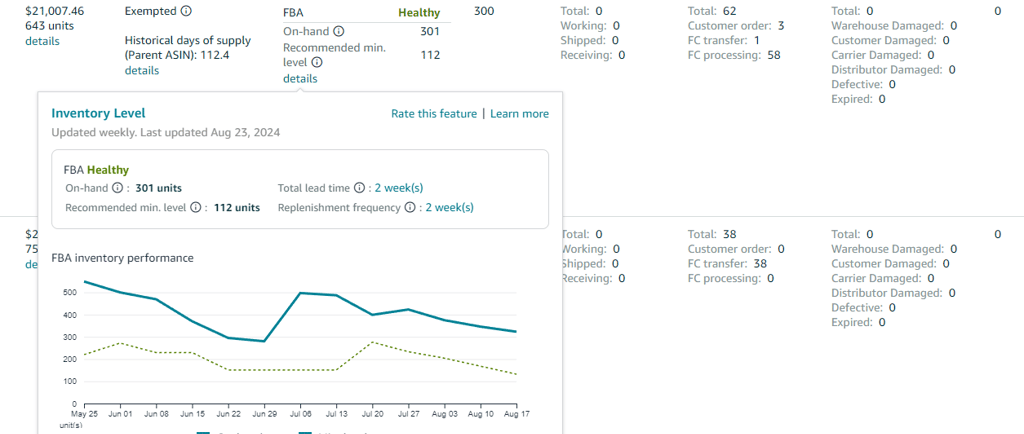Open FC transfer count 38
Screen dimensions: 1024x434
(x=761, y=264)
